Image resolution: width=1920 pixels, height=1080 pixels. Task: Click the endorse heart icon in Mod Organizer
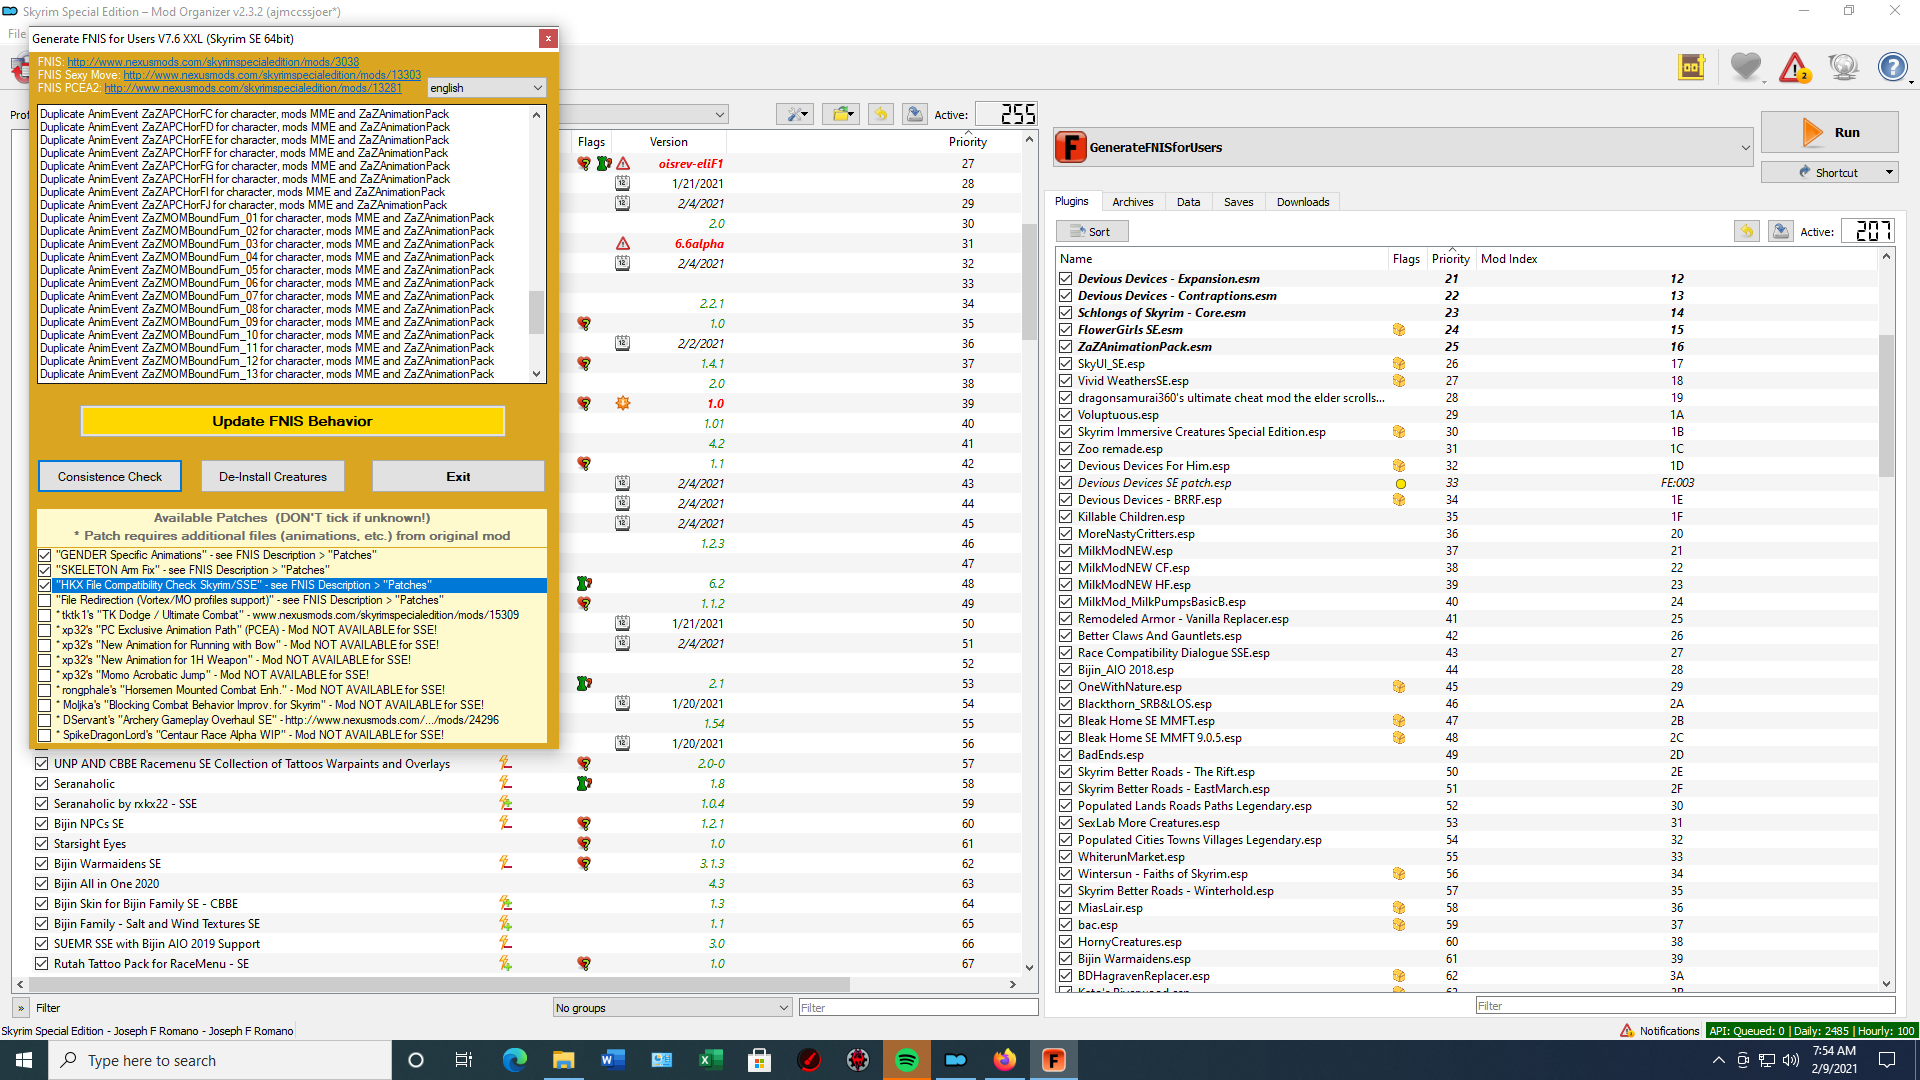[x=1746, y=67]
